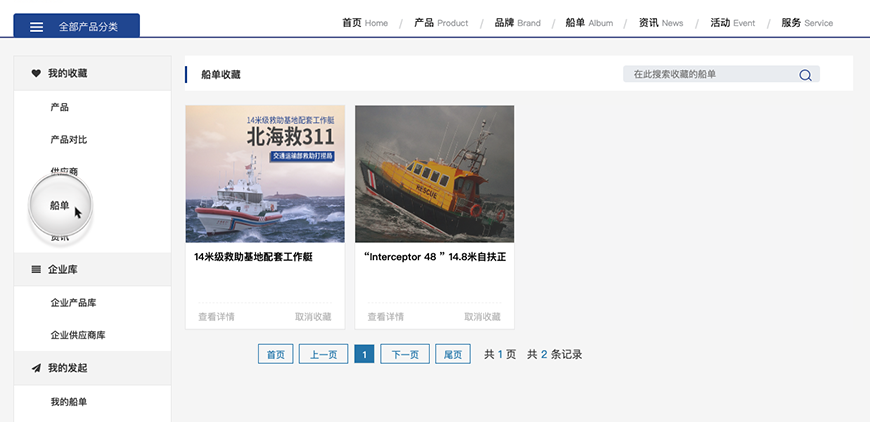Click the list icon beside 企业库
870x422 pixels.
[36, 269]
